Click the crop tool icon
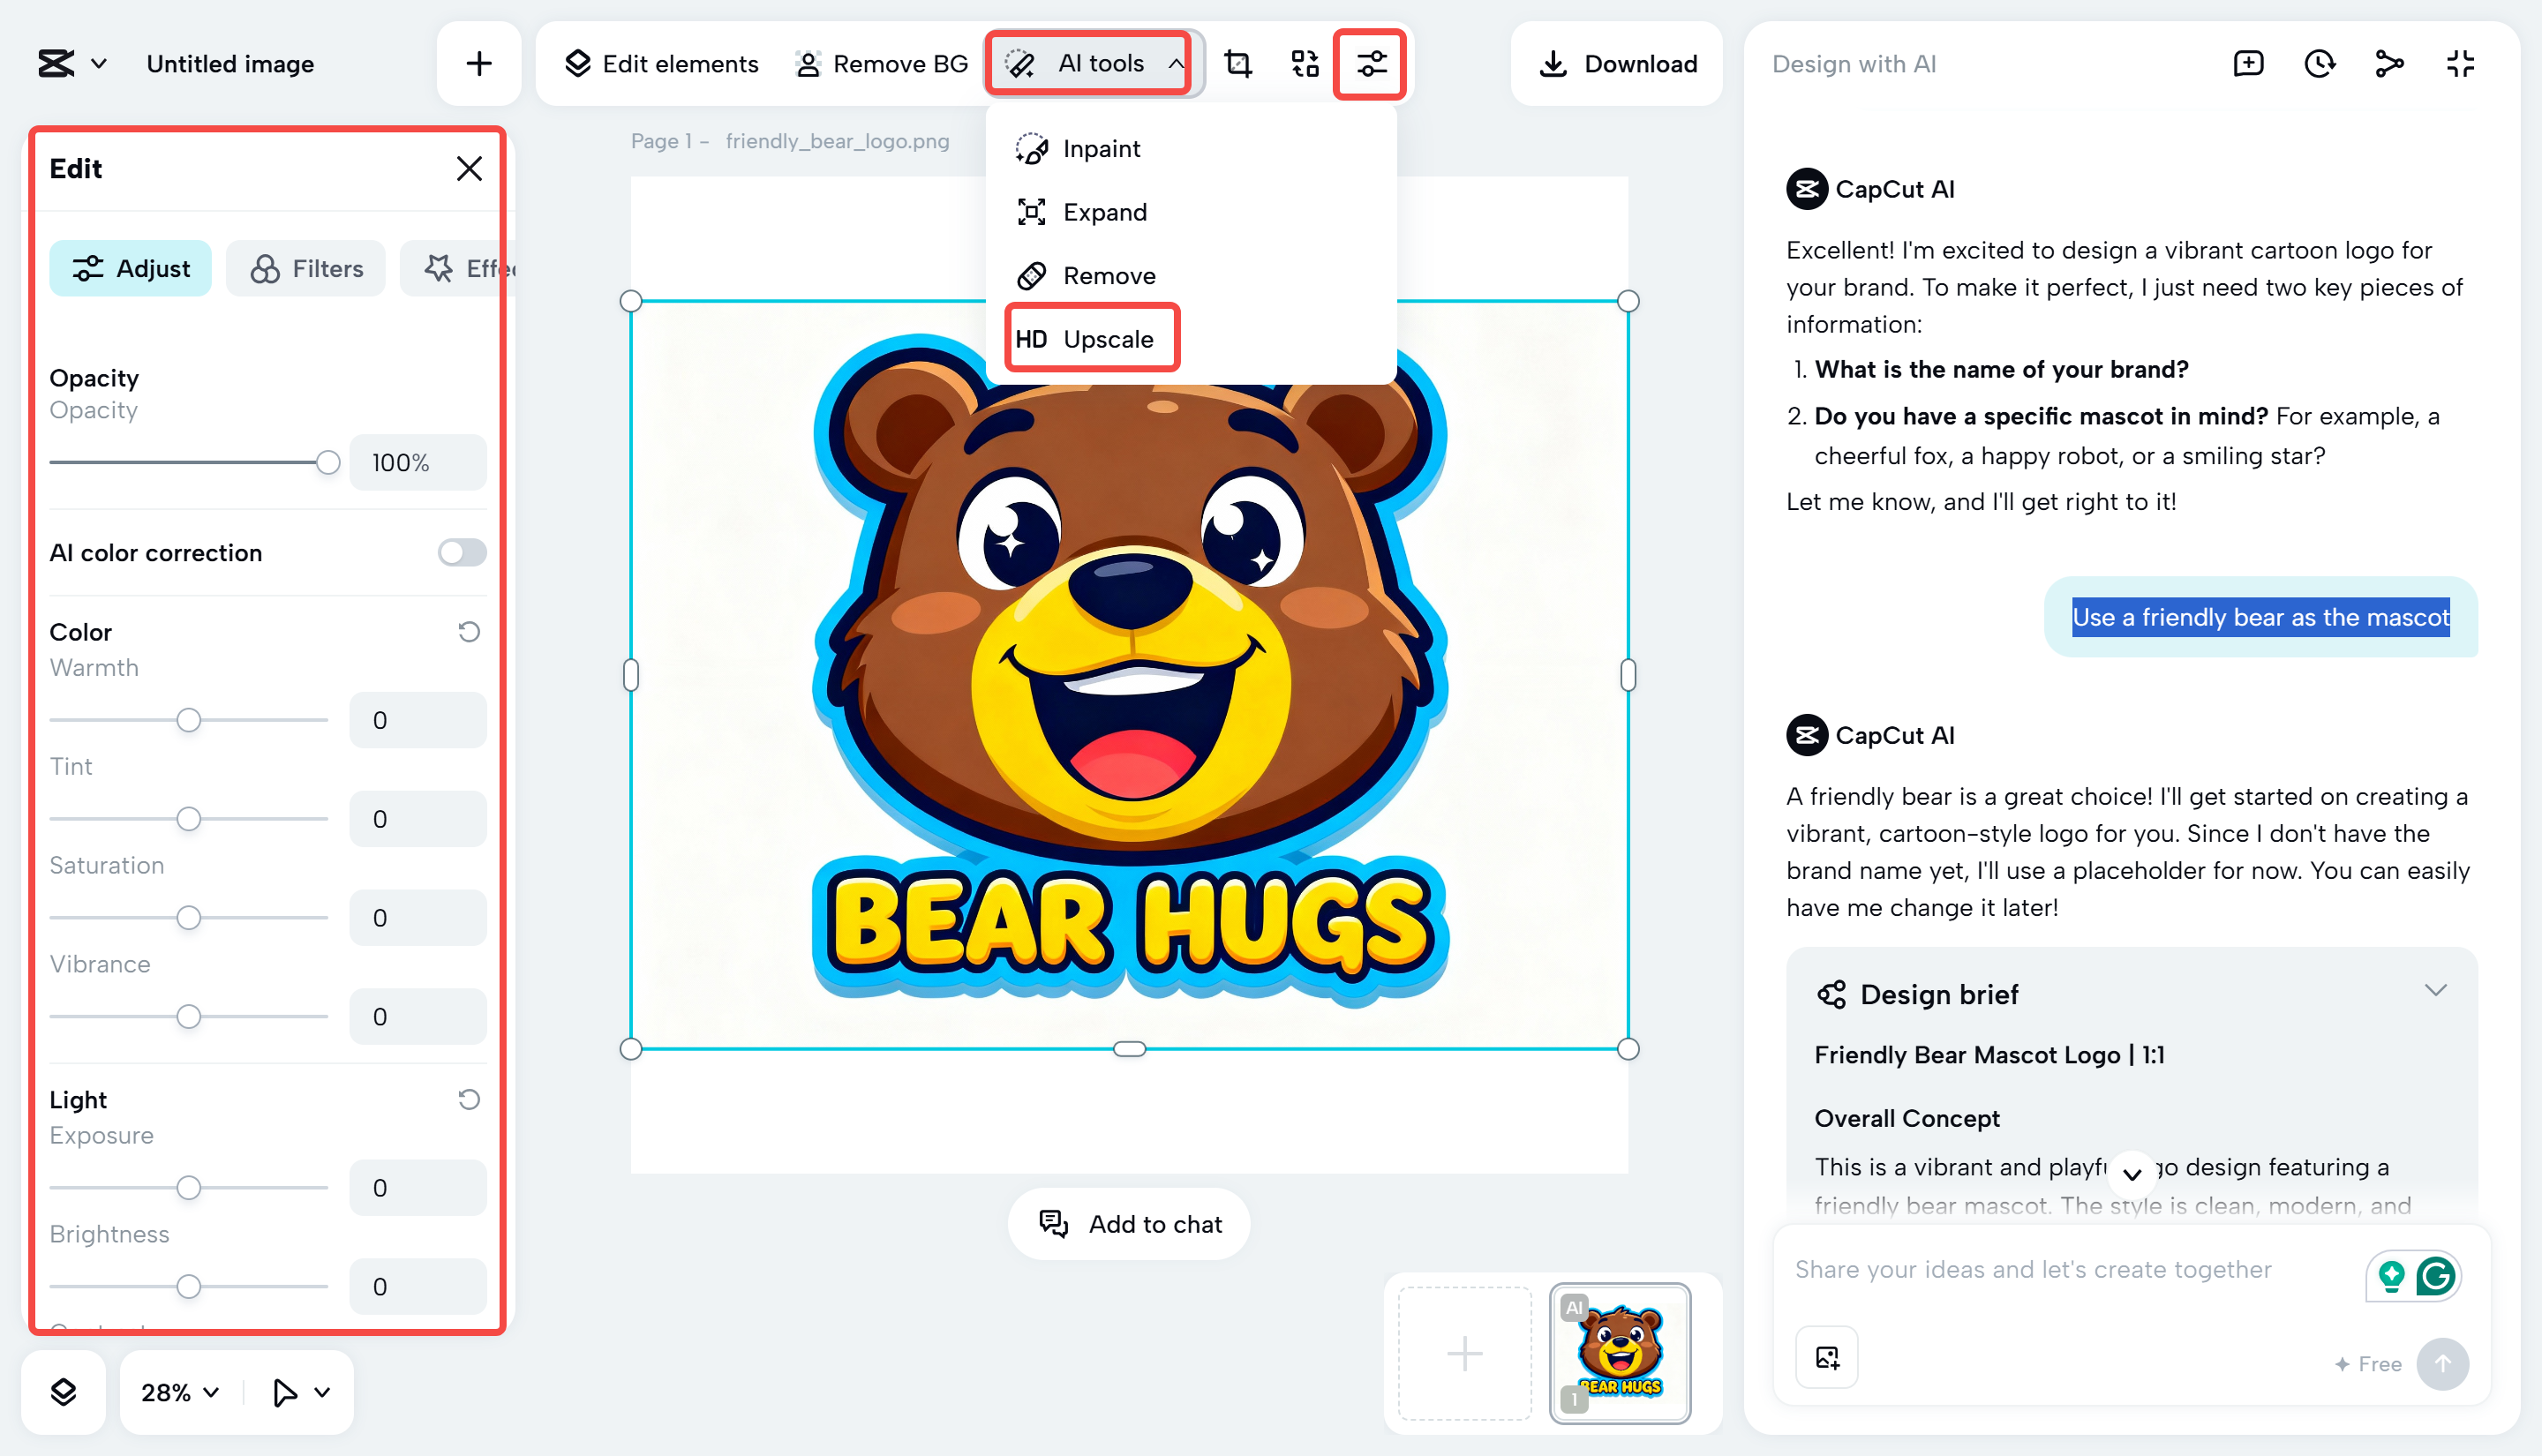Viewport: 2542px width, 1456px height. 1238,64
